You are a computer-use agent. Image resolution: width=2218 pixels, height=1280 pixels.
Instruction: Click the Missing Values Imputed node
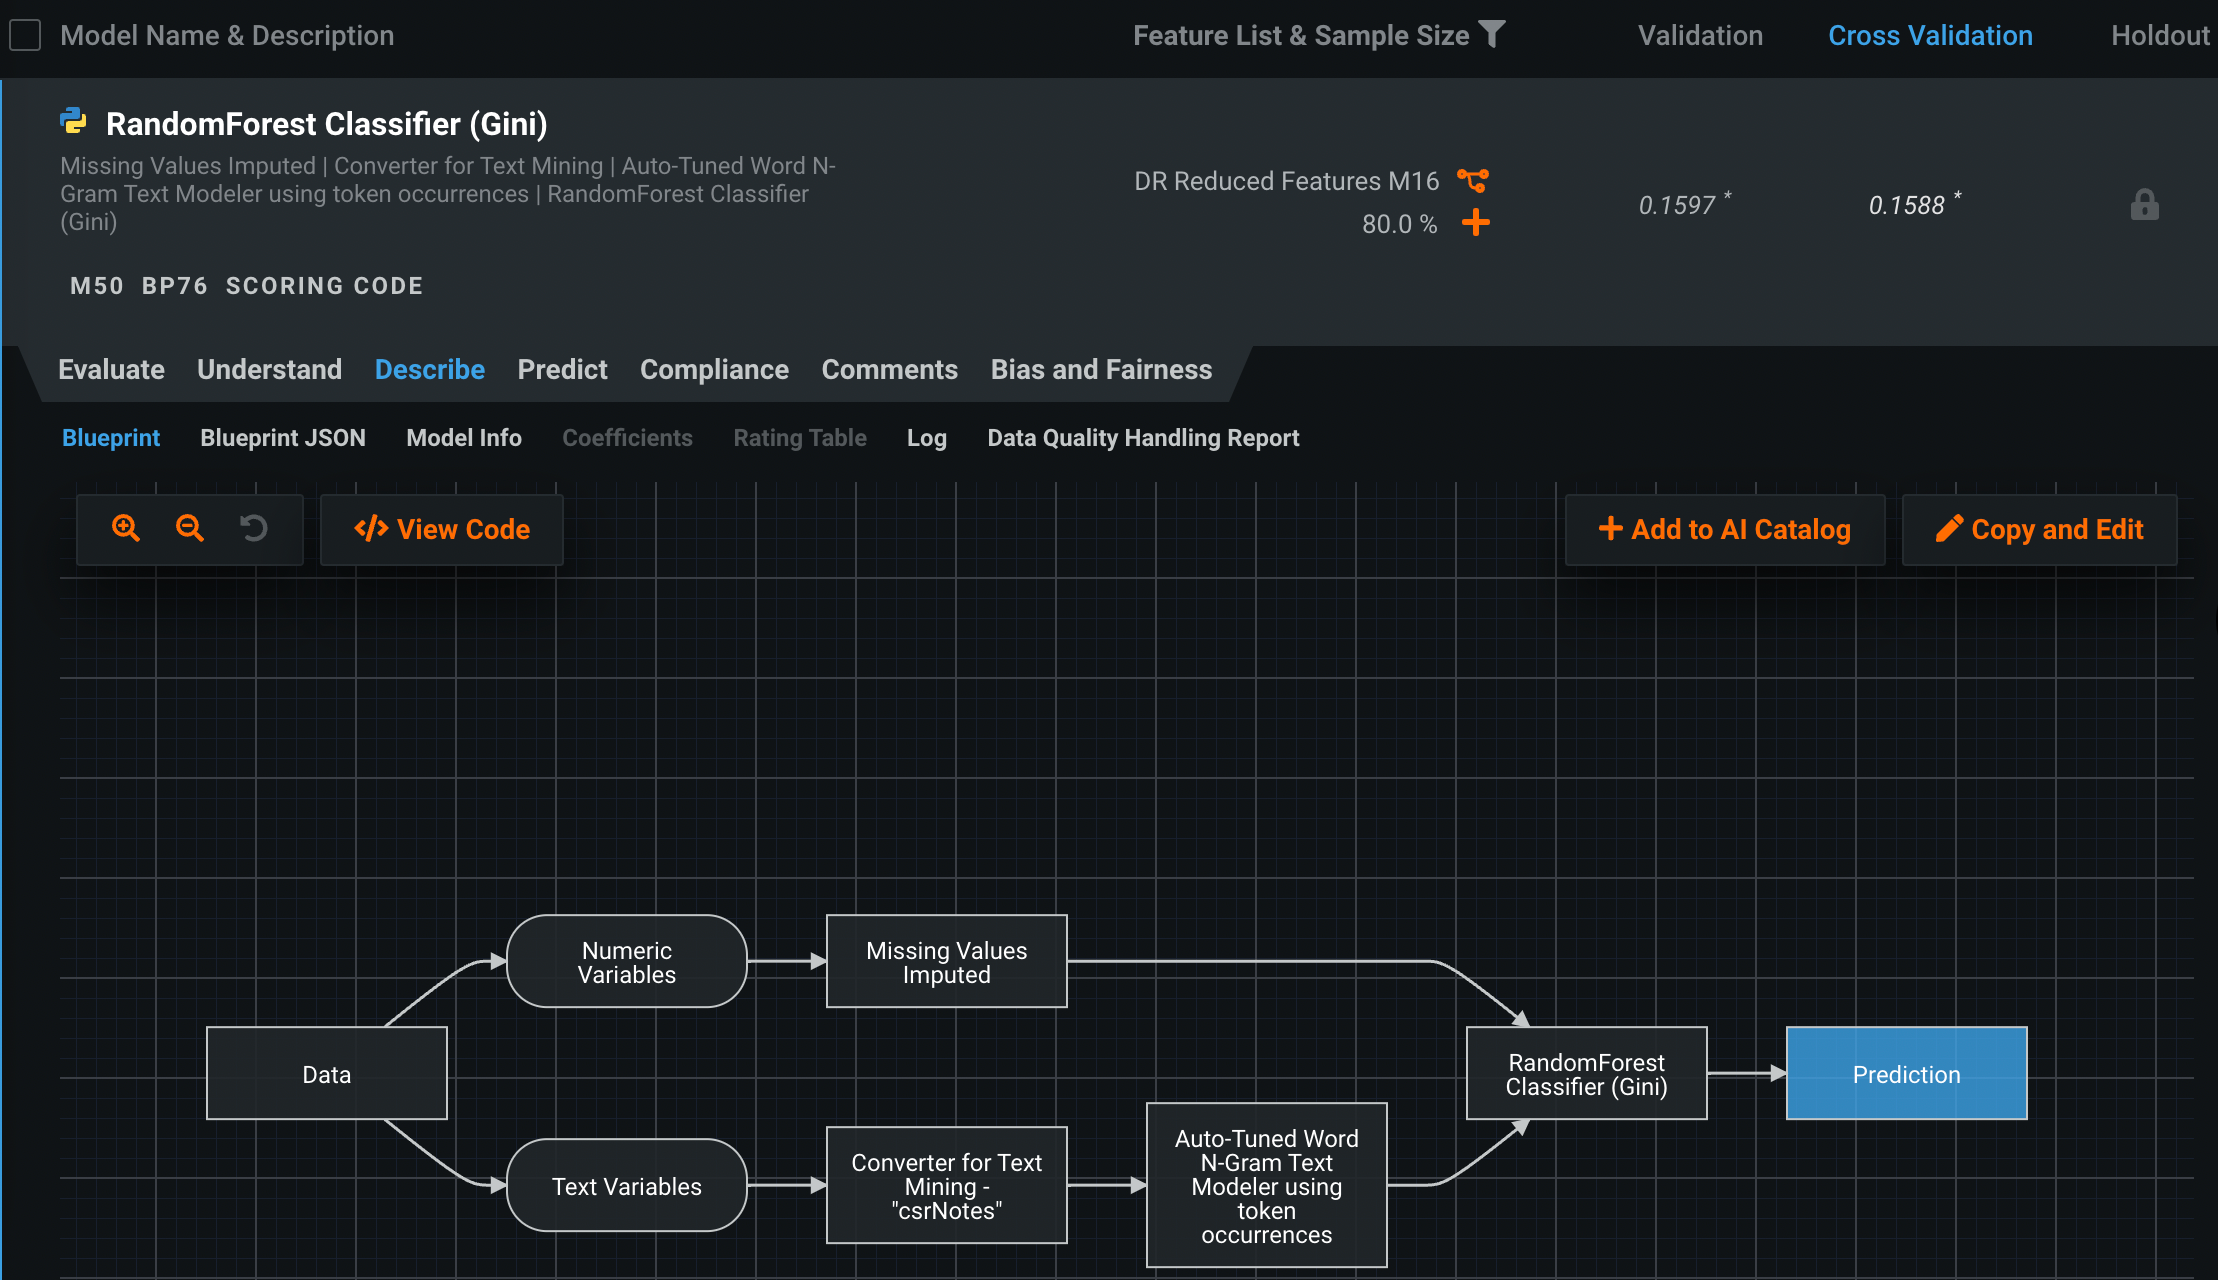(x=946, y=962)
